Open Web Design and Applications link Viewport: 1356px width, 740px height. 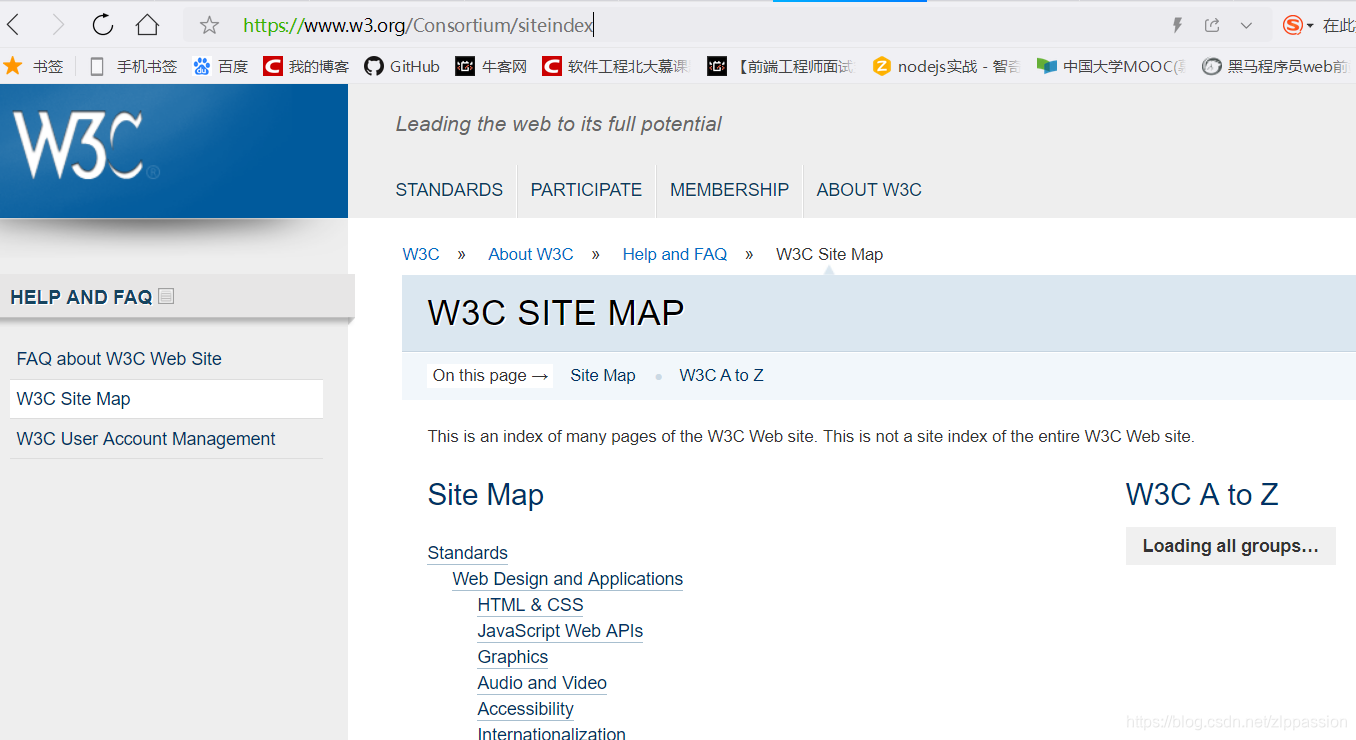pyautogui.click(x=567, y=579)
